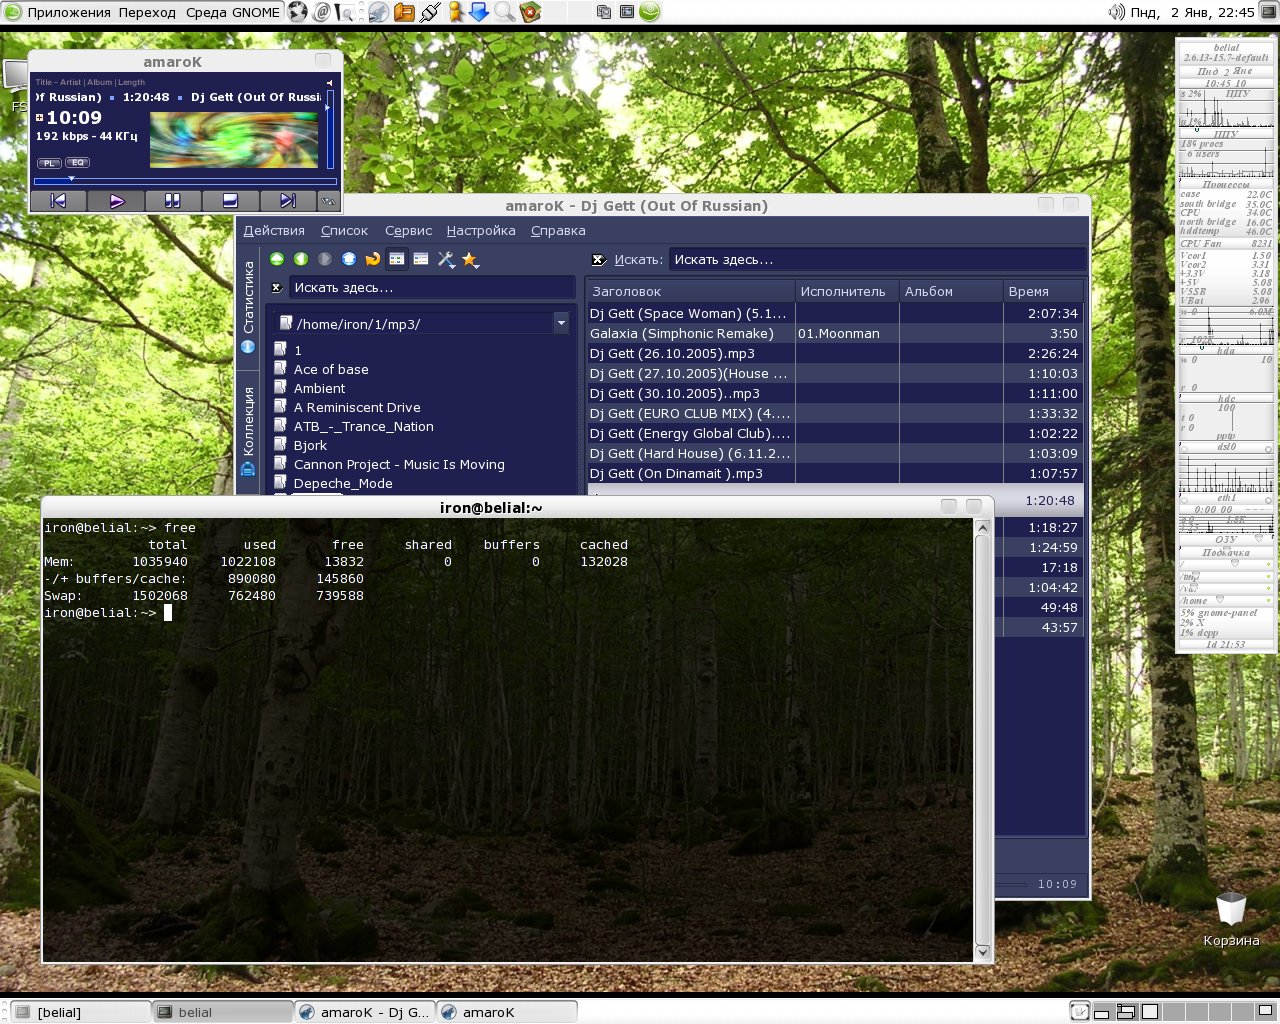Open the Действия menu
This screenshot has width=1280, height=1024.
pos(274,231)
